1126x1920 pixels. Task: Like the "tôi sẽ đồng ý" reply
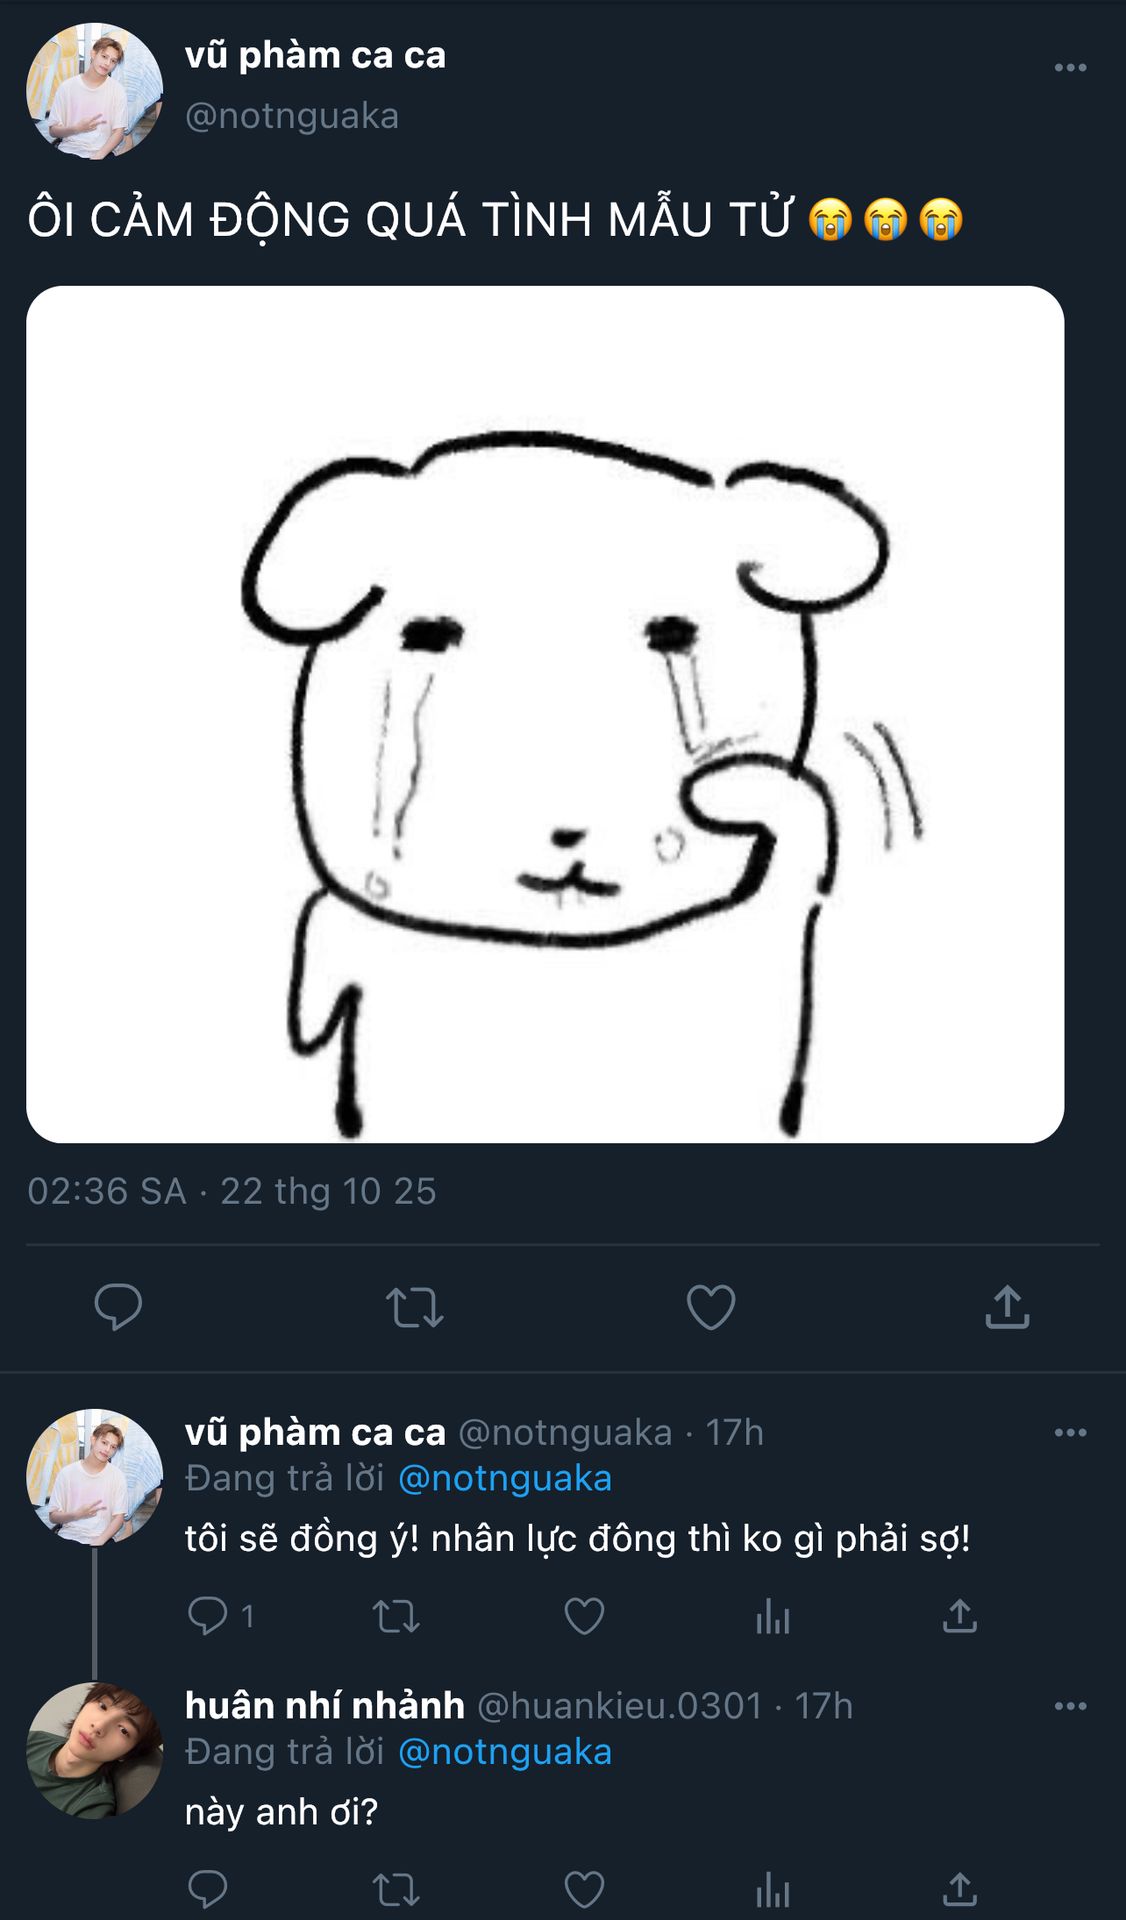[584, 1616]
